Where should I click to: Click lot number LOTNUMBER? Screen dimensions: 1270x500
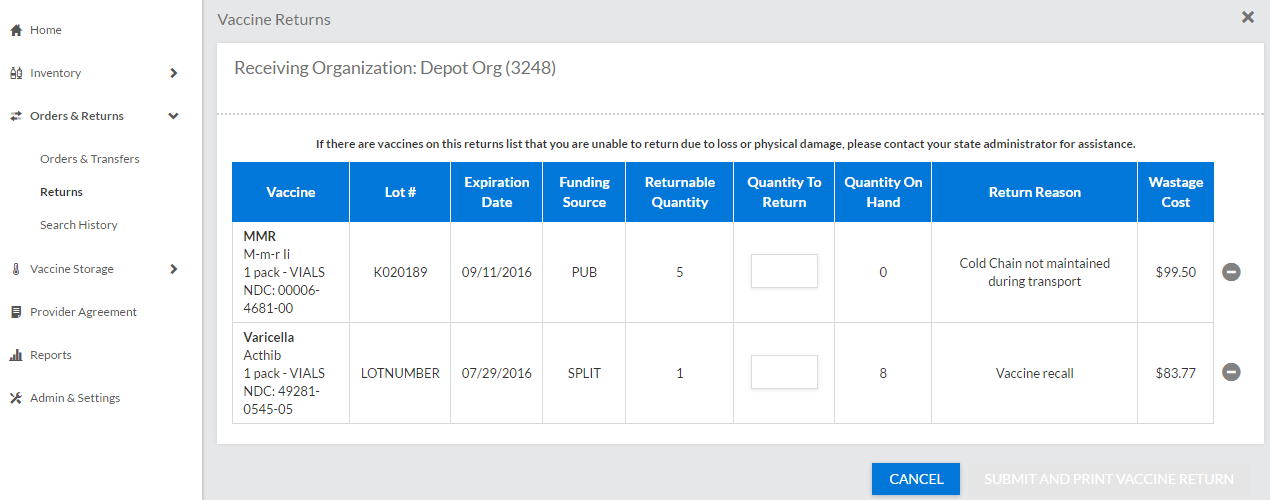400,373
